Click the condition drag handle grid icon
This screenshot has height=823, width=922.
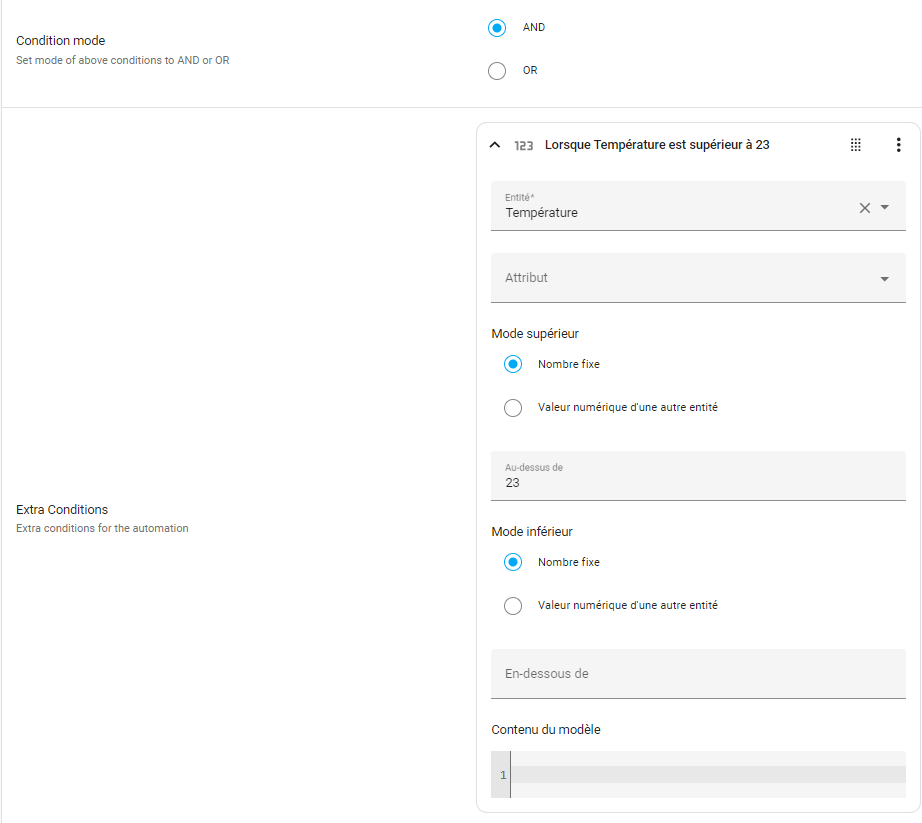[x=856, y=145]
